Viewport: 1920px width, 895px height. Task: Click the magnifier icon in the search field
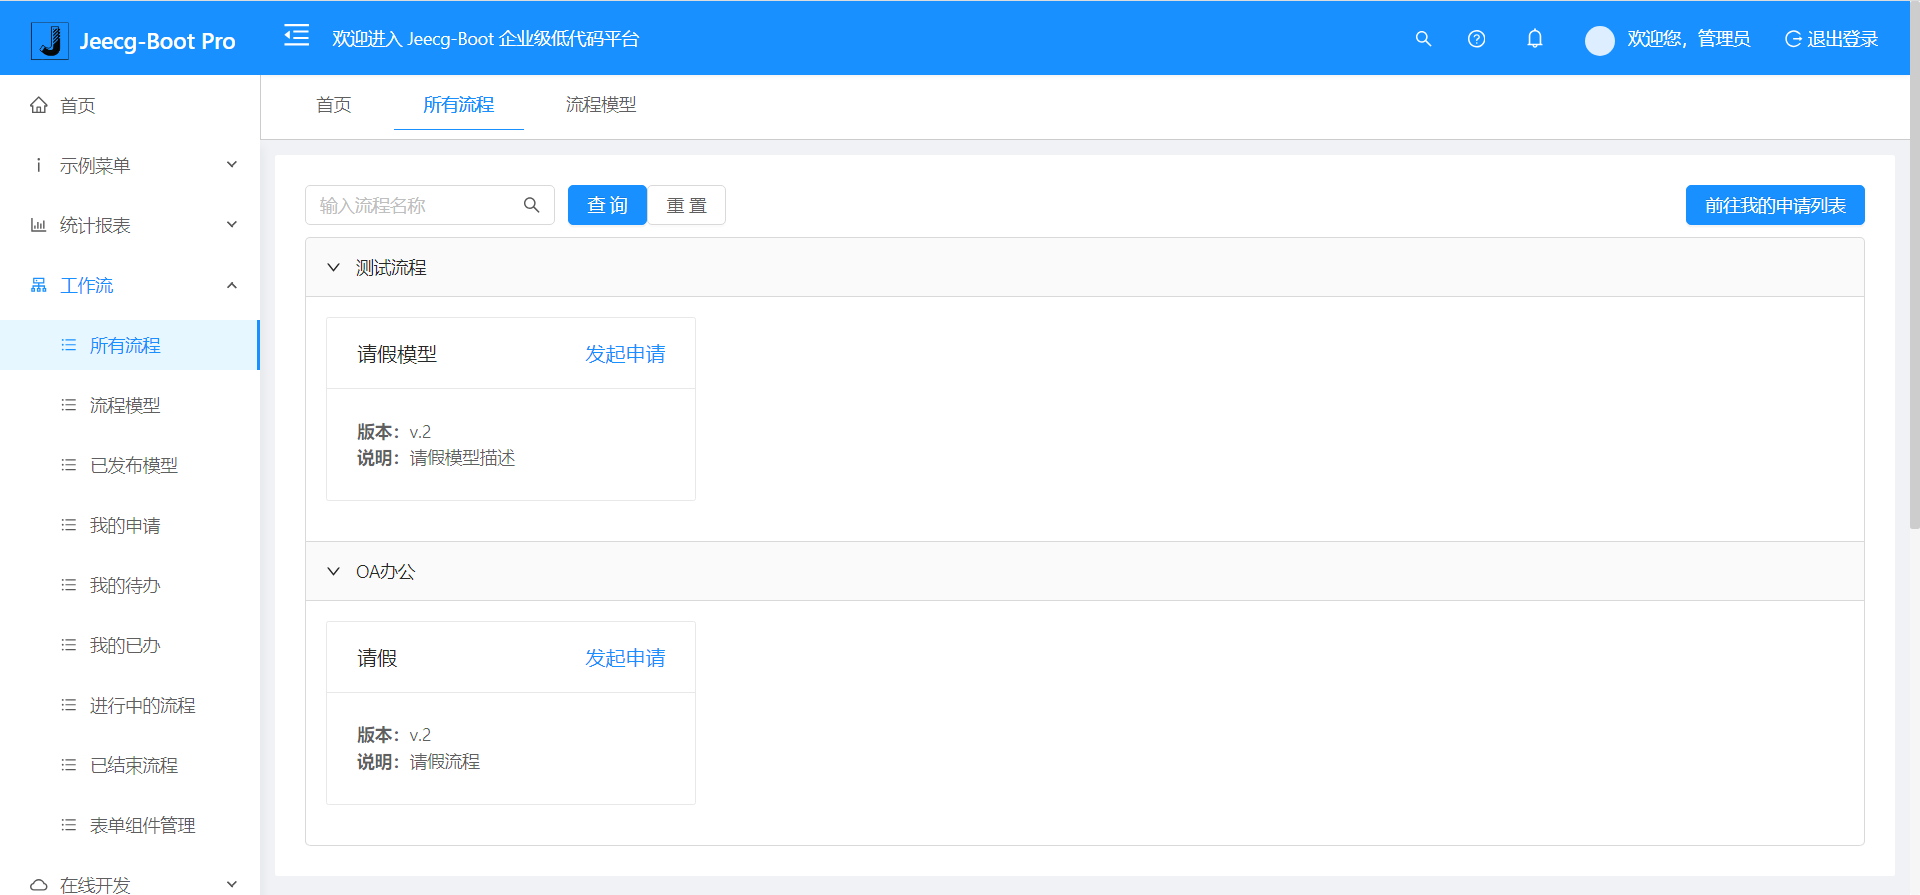tap(532, 205)
